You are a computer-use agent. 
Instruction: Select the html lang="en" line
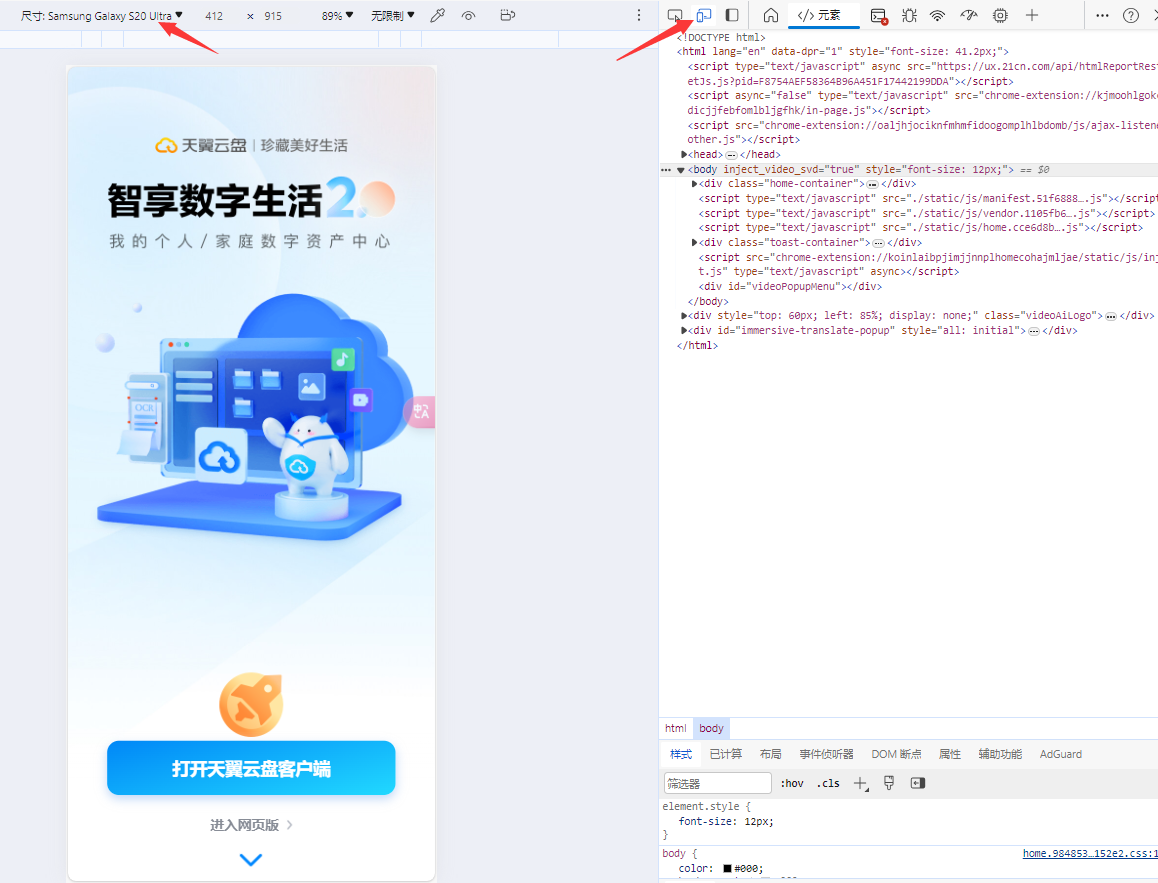click(843, 52)
